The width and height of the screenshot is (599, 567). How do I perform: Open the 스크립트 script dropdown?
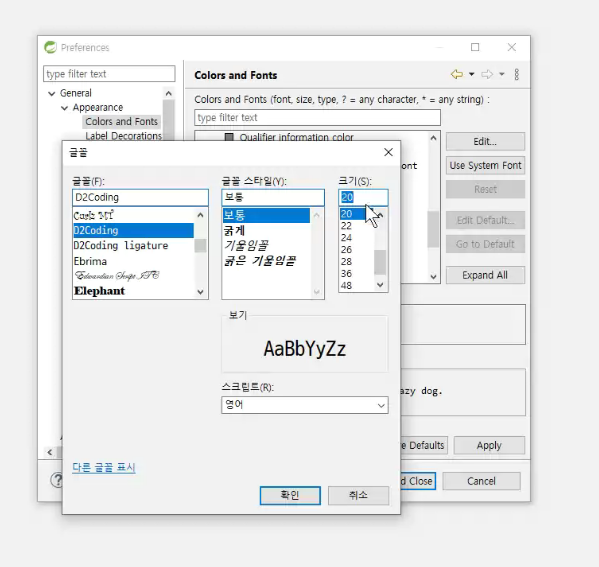coord(305,405)
